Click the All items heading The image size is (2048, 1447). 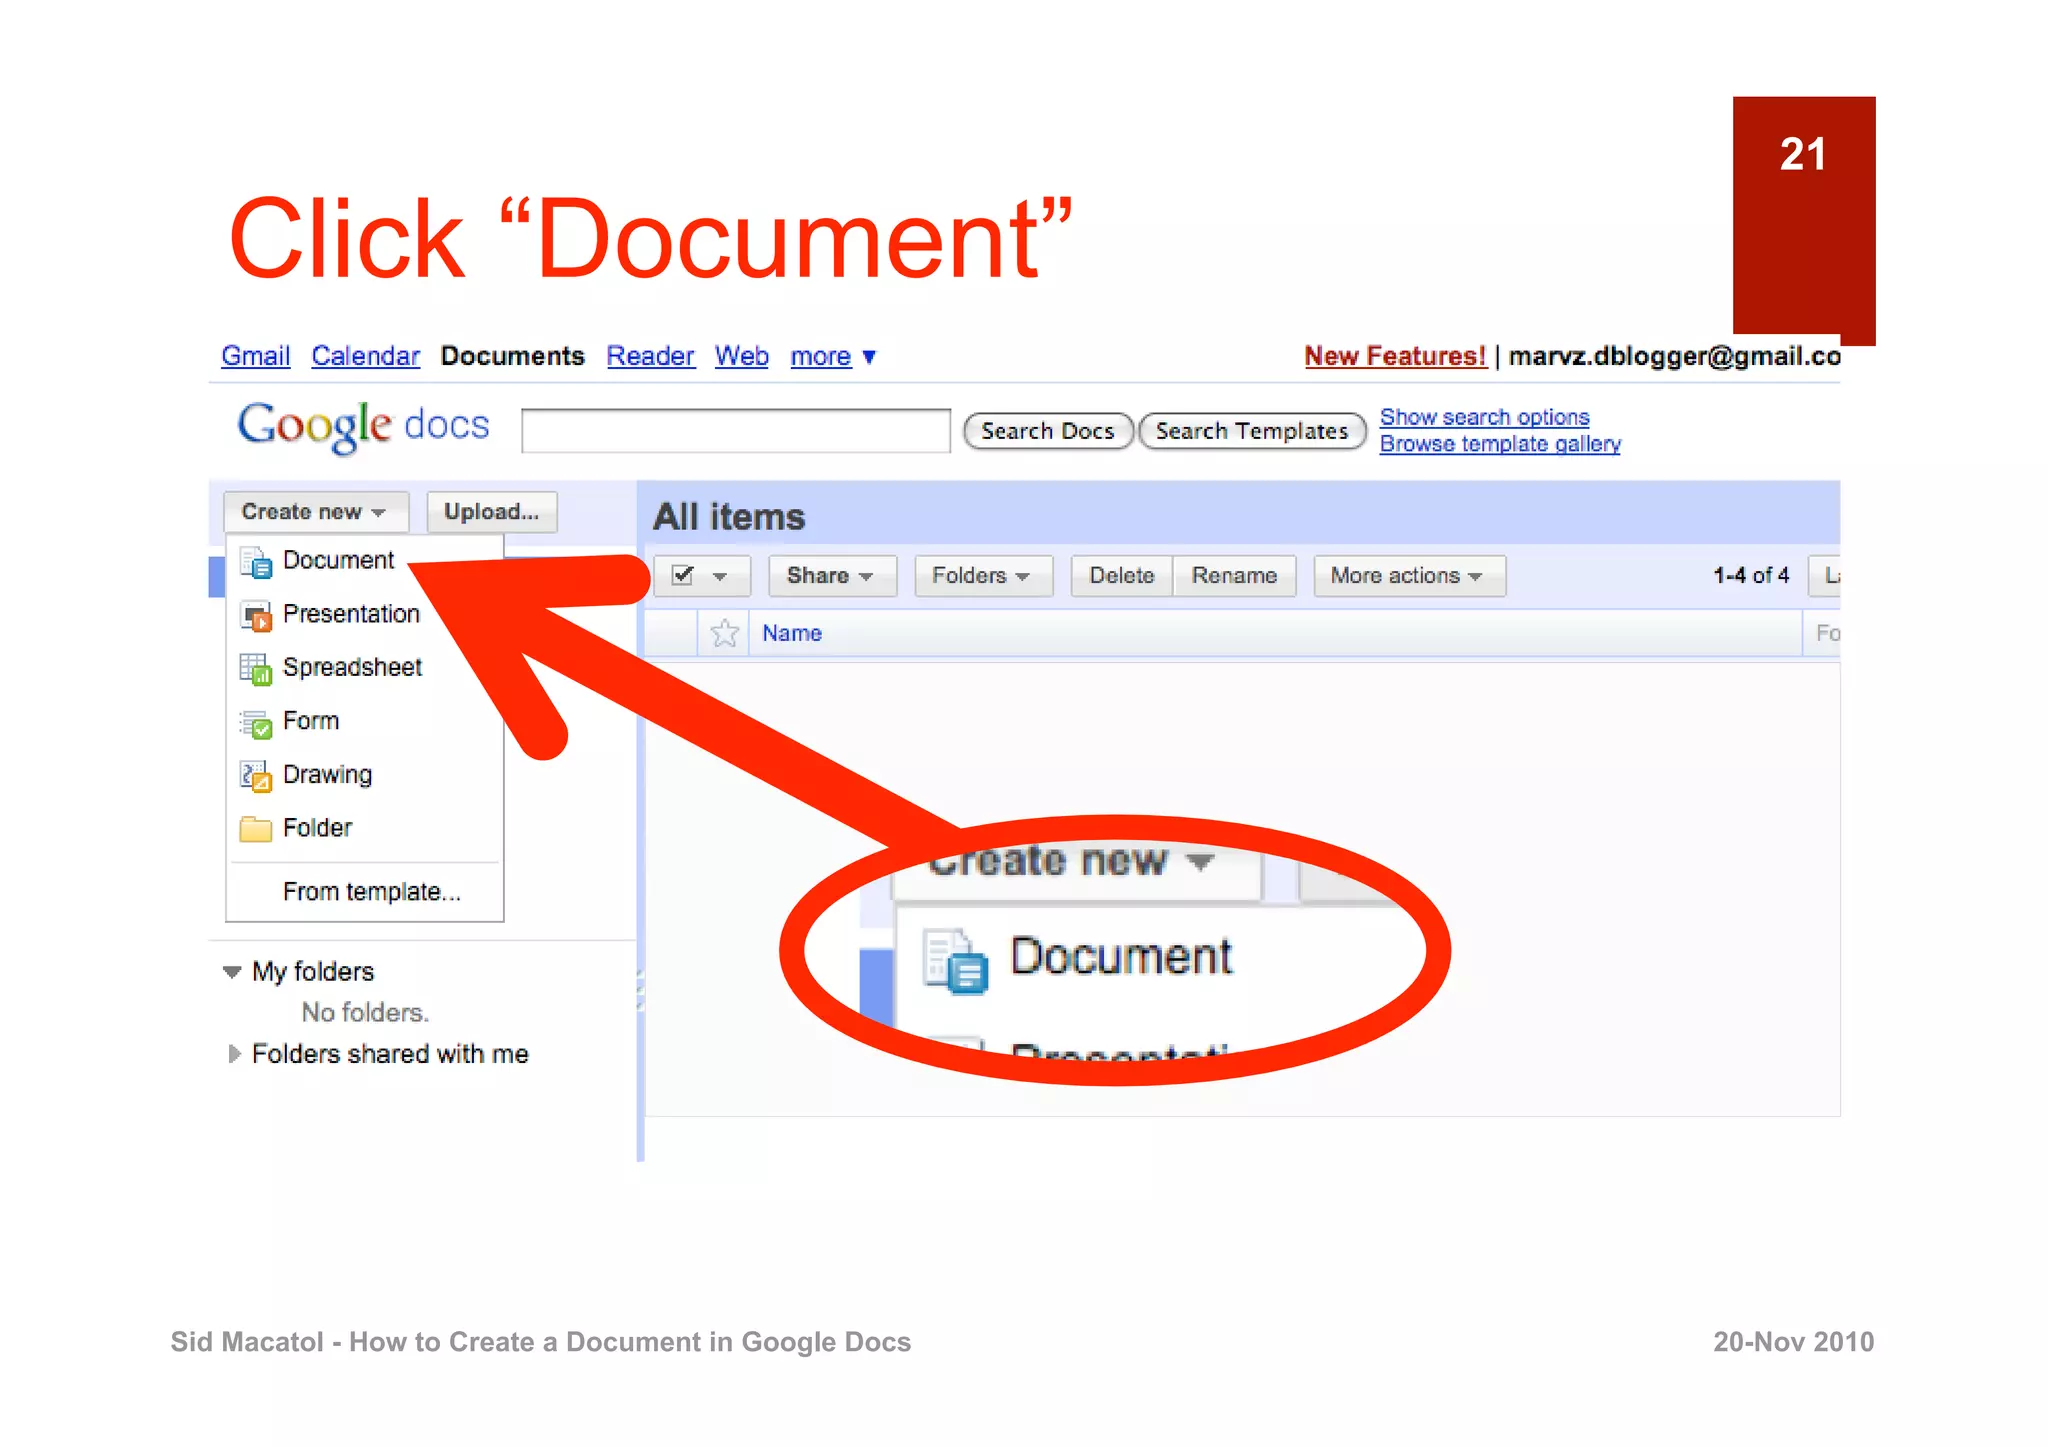tap(729, 517)
